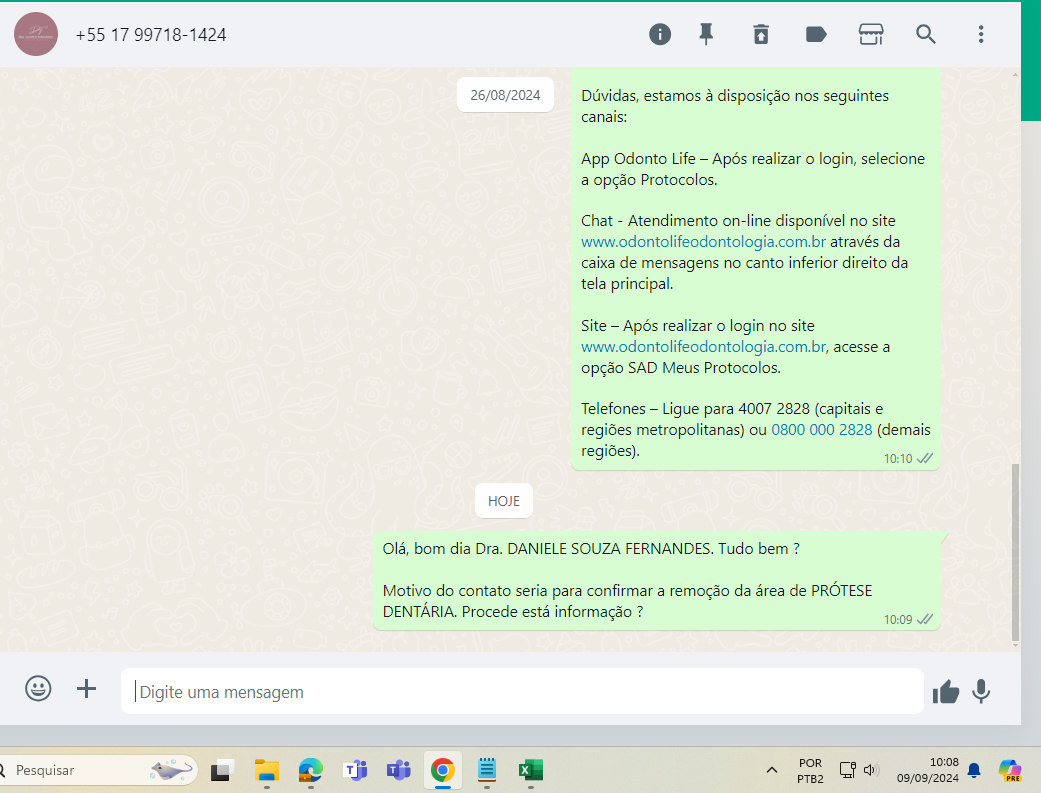Open the volume speaker tray icon
The image size is (1041, 793).
871,770
